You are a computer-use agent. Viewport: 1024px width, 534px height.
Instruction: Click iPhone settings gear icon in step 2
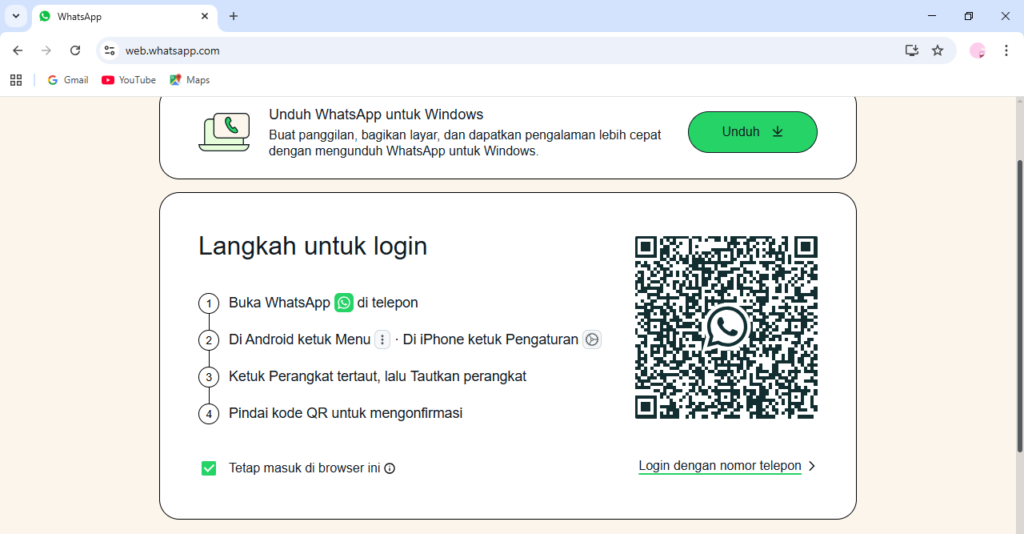tap(592, 339)
